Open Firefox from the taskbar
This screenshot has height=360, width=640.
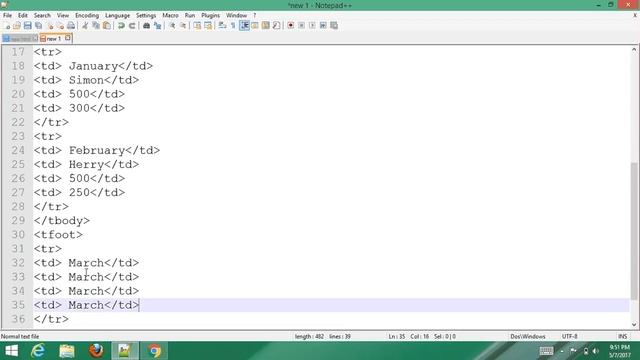96,351
